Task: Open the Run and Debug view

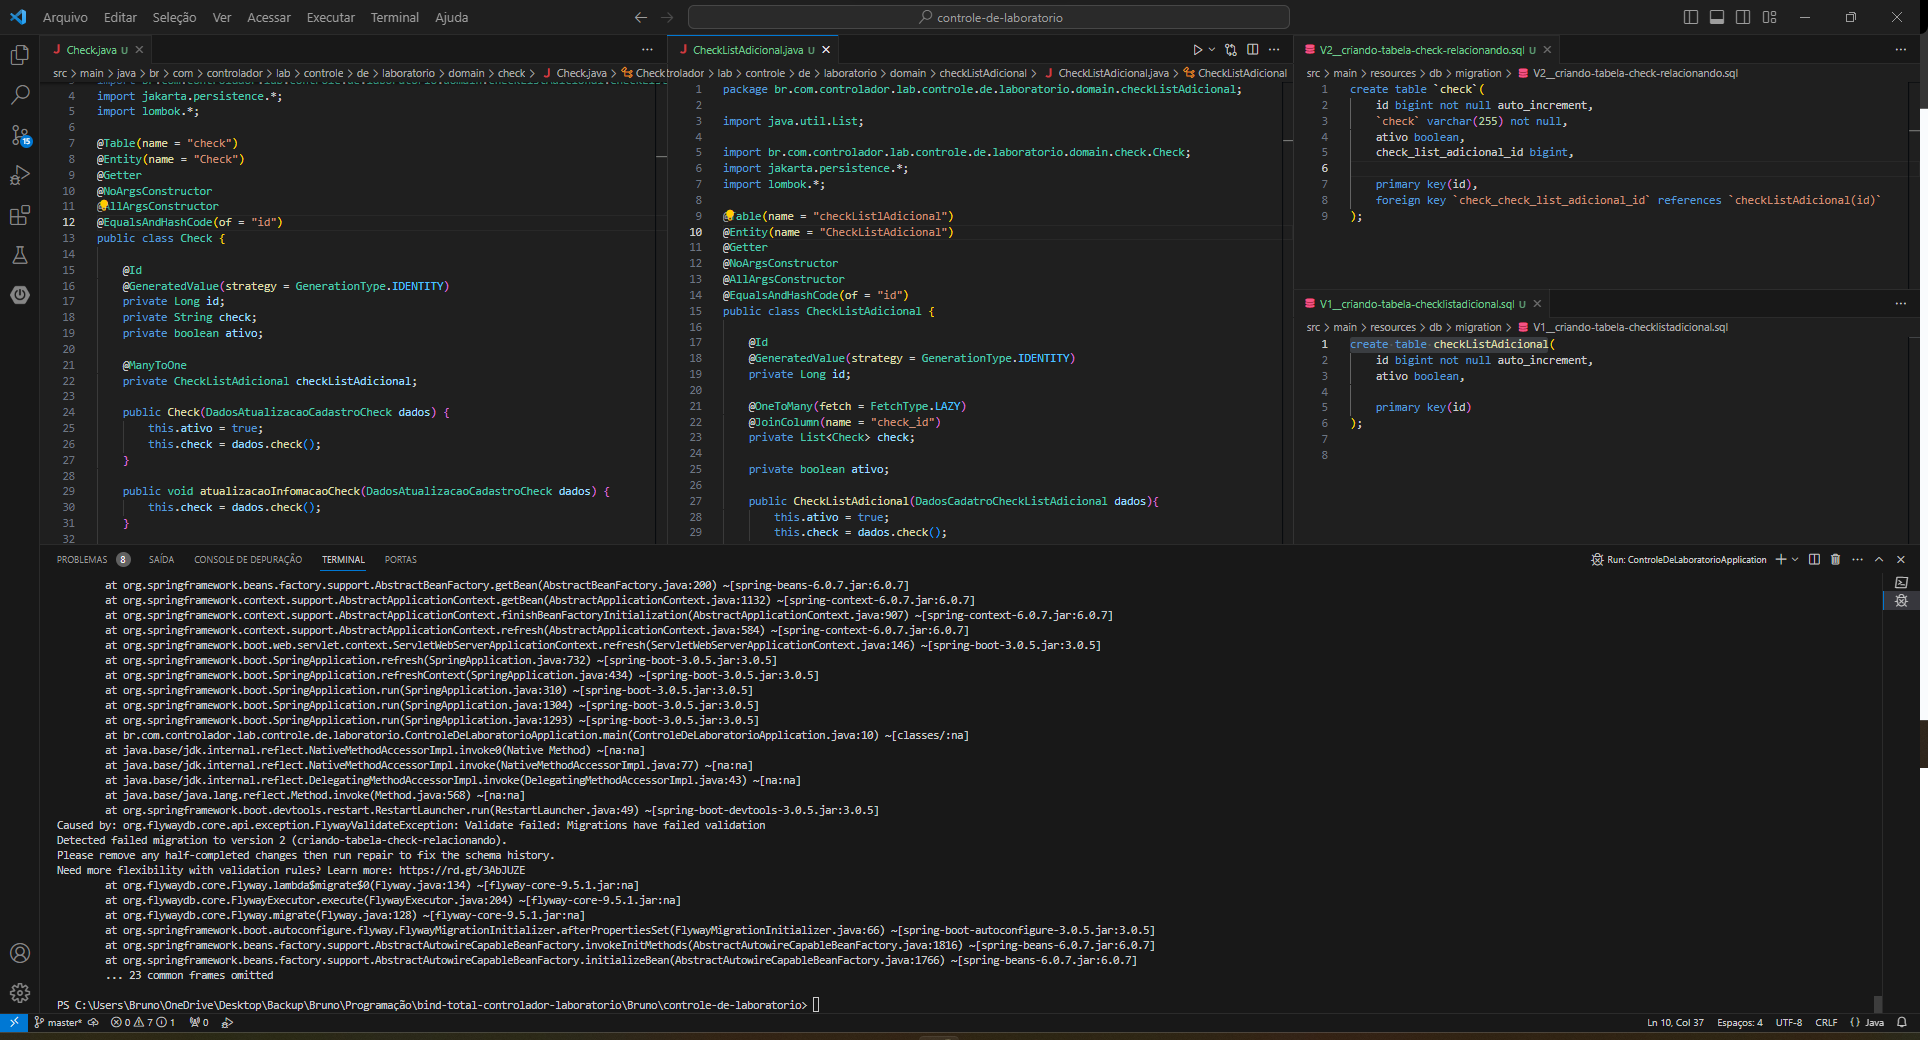Action: pyautogui.click(x=19, y=175)
